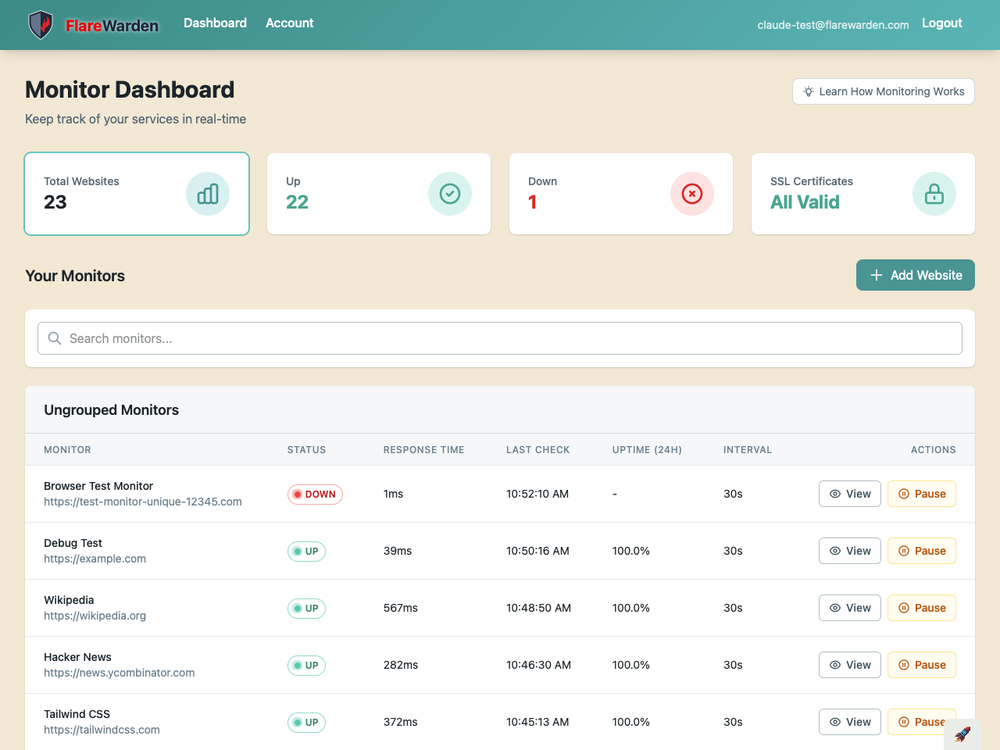Click Logout in the top right

pos(941,22)
